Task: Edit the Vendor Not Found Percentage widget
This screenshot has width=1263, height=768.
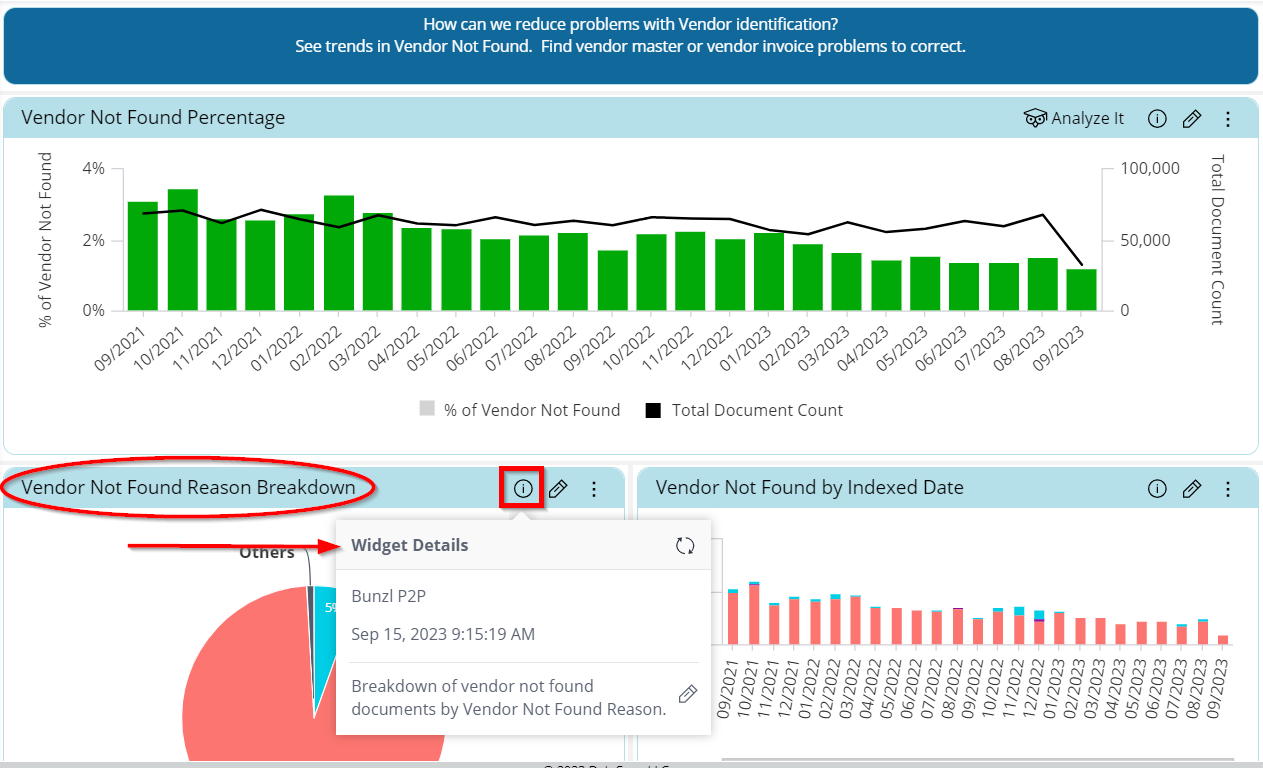Action: pos(1192,119)
